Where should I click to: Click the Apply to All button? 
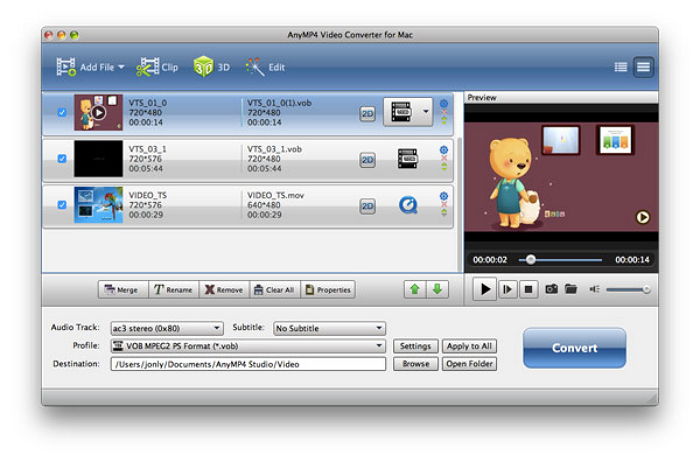[x=469, y=346]
